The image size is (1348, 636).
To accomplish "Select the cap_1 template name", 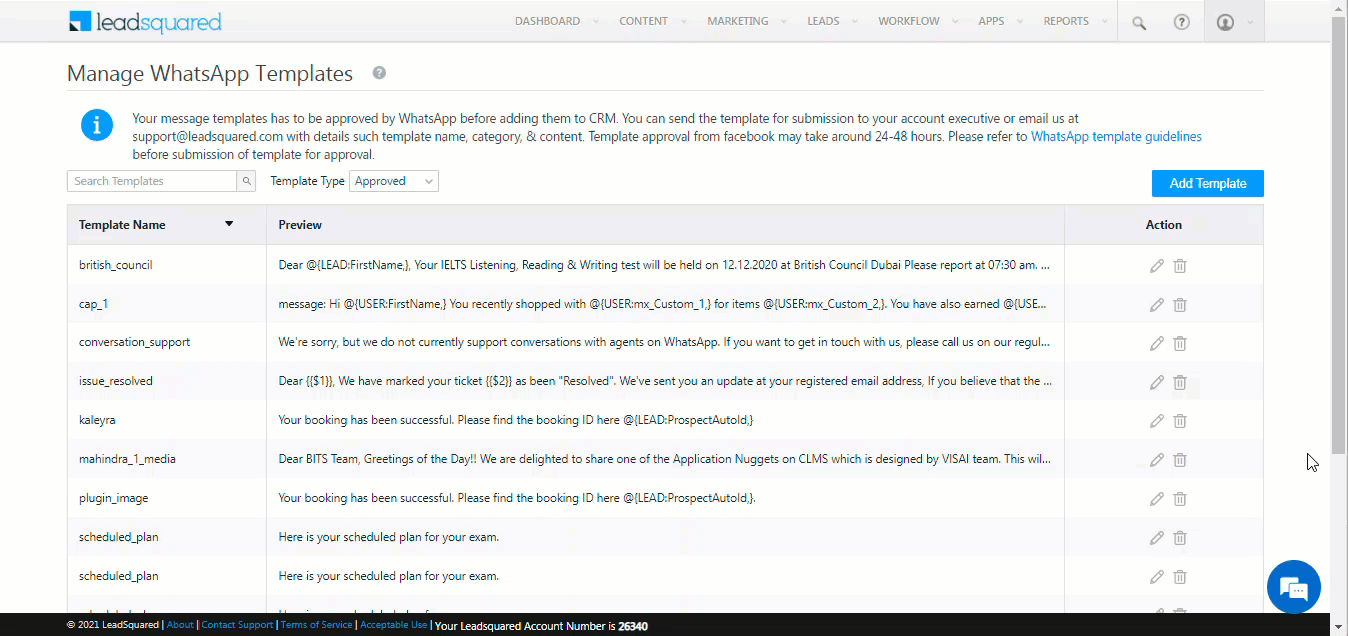I will pyautogui.click(x=93, y=304).
